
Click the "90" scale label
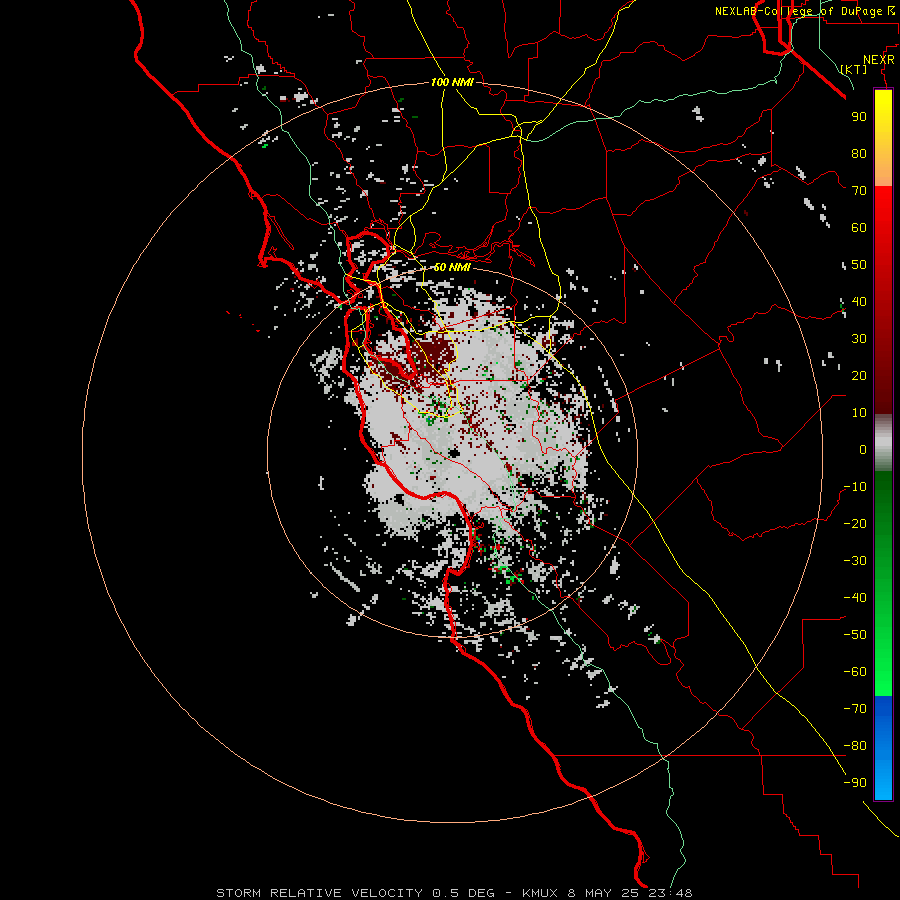point(859,117)
